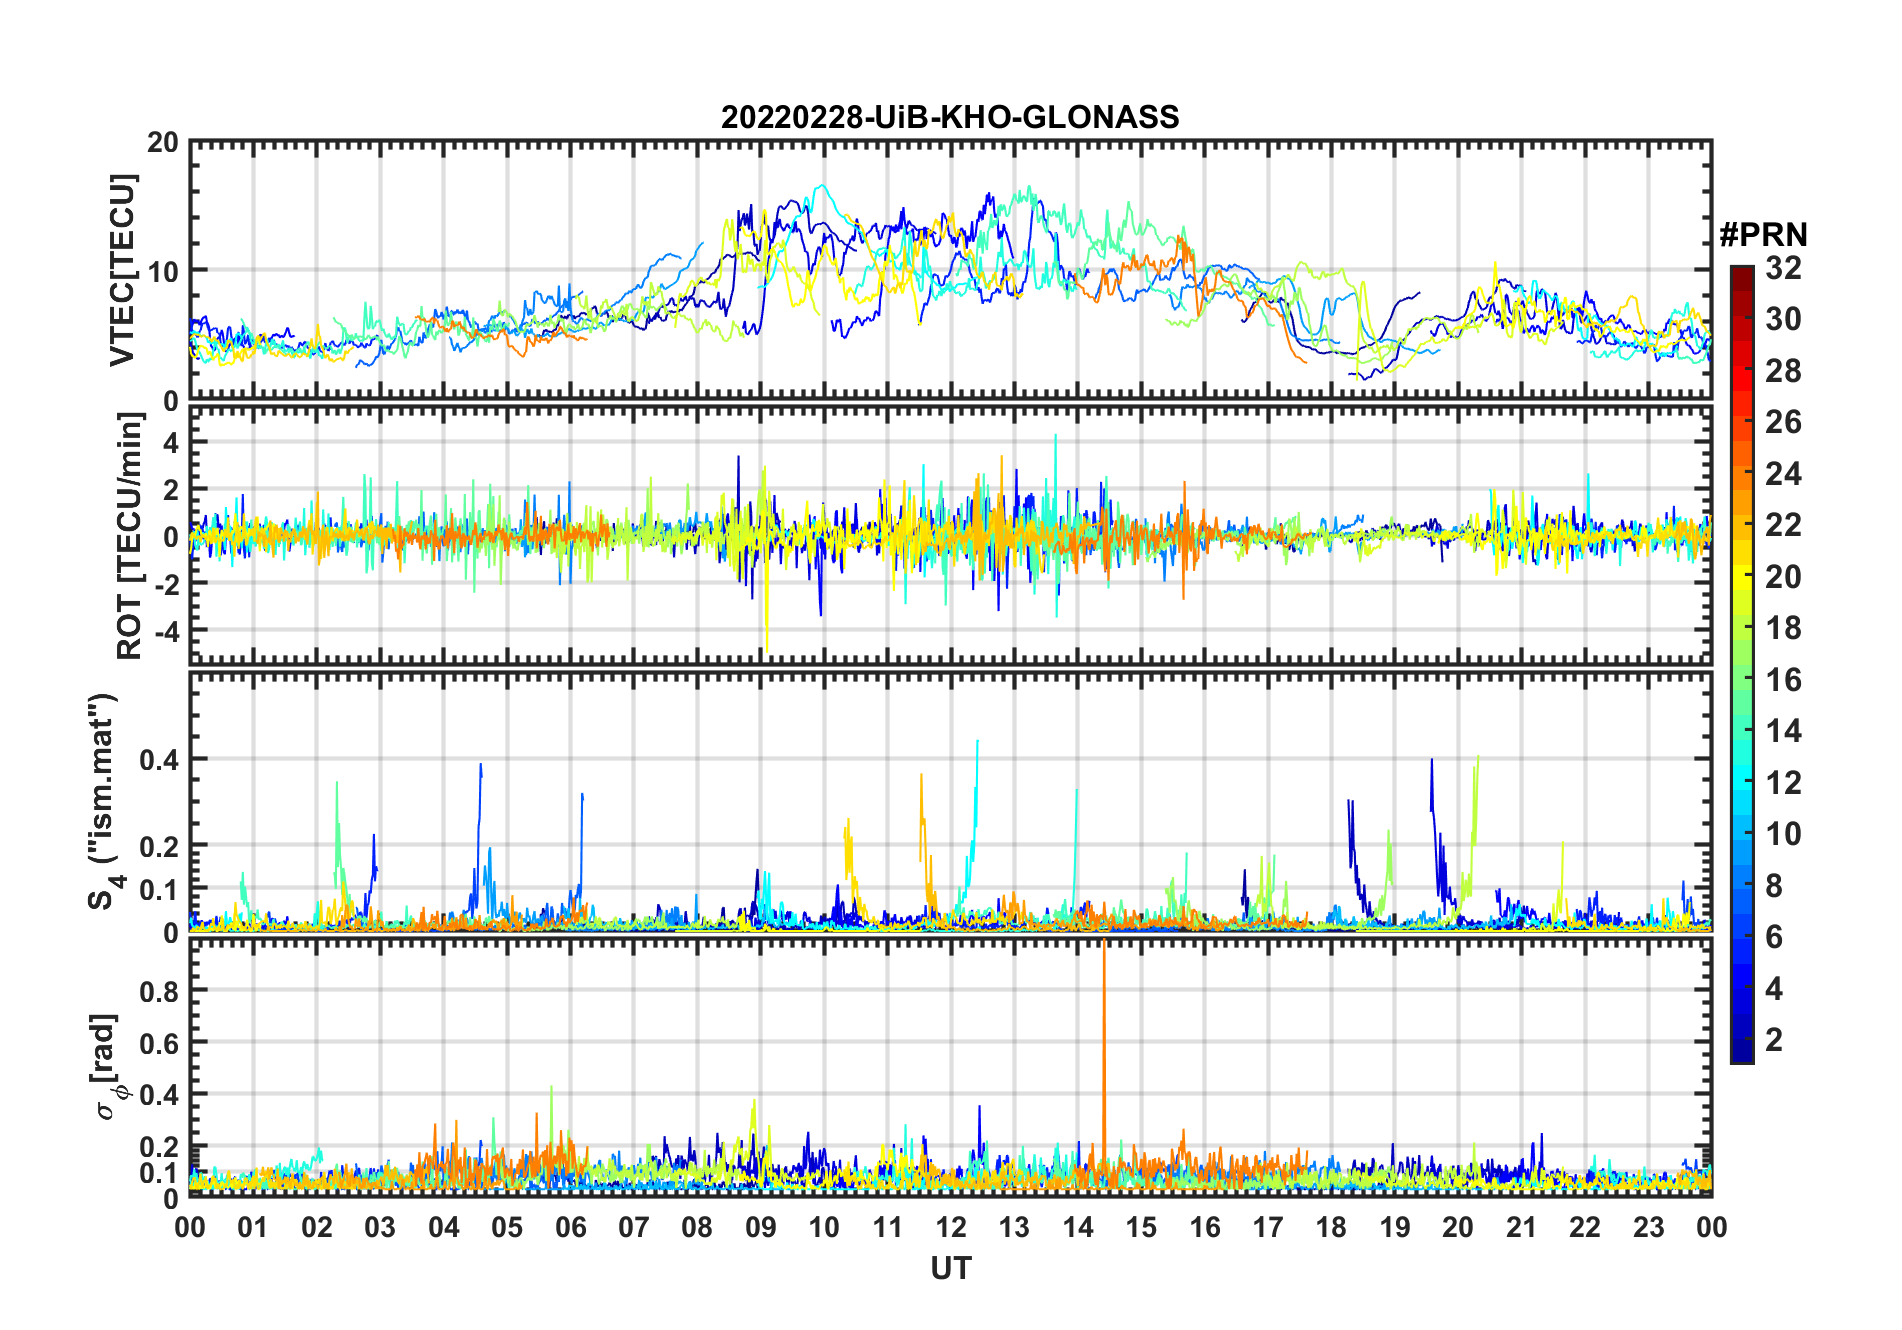Pick the dark red top of the colorbar
Viewport: 1902px width, 1330px height.
pos(1742,273)
